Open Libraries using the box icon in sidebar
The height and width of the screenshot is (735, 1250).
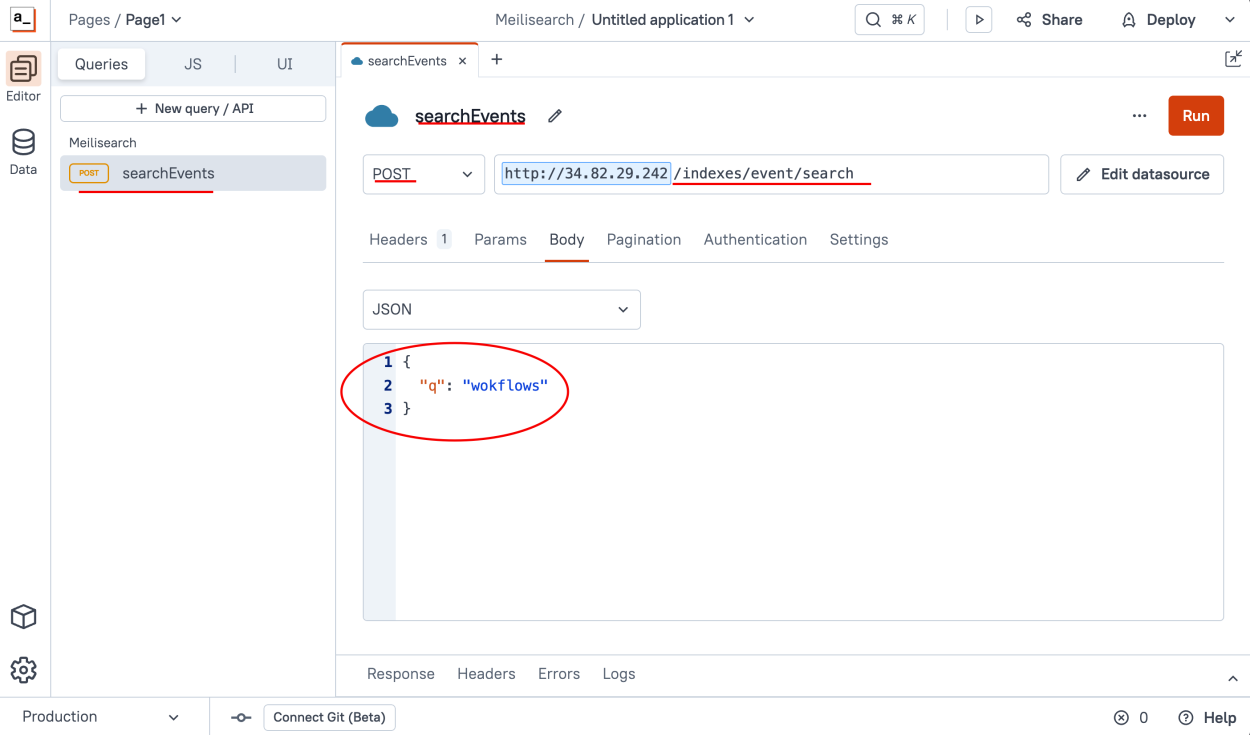(x=23, y=617)
